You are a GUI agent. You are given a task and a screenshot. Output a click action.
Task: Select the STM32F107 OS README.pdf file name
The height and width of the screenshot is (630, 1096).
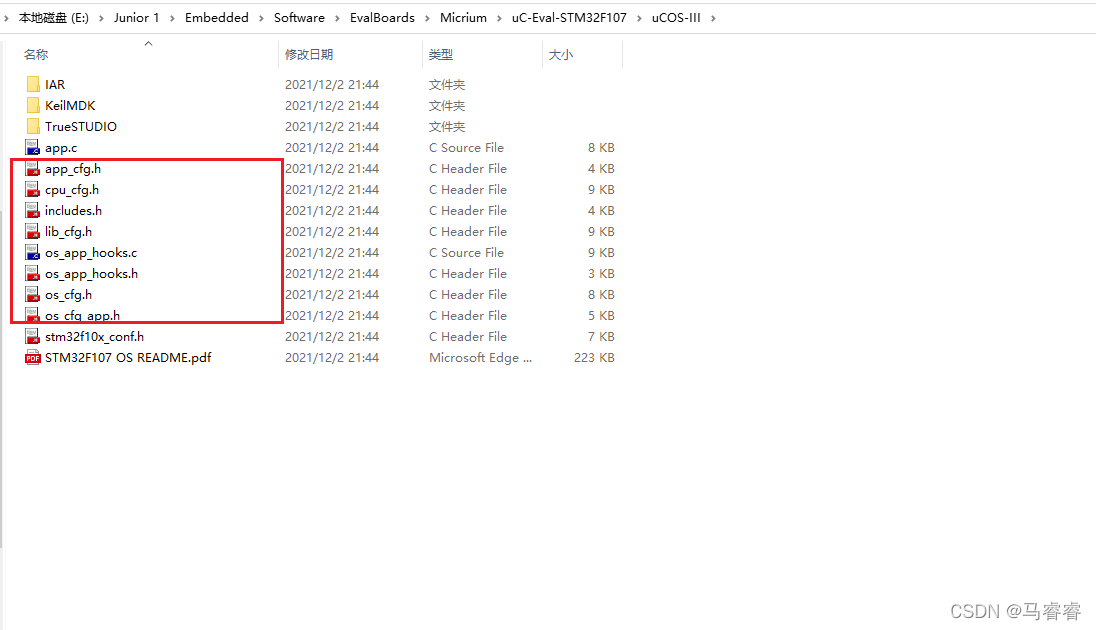pos(128,357)
